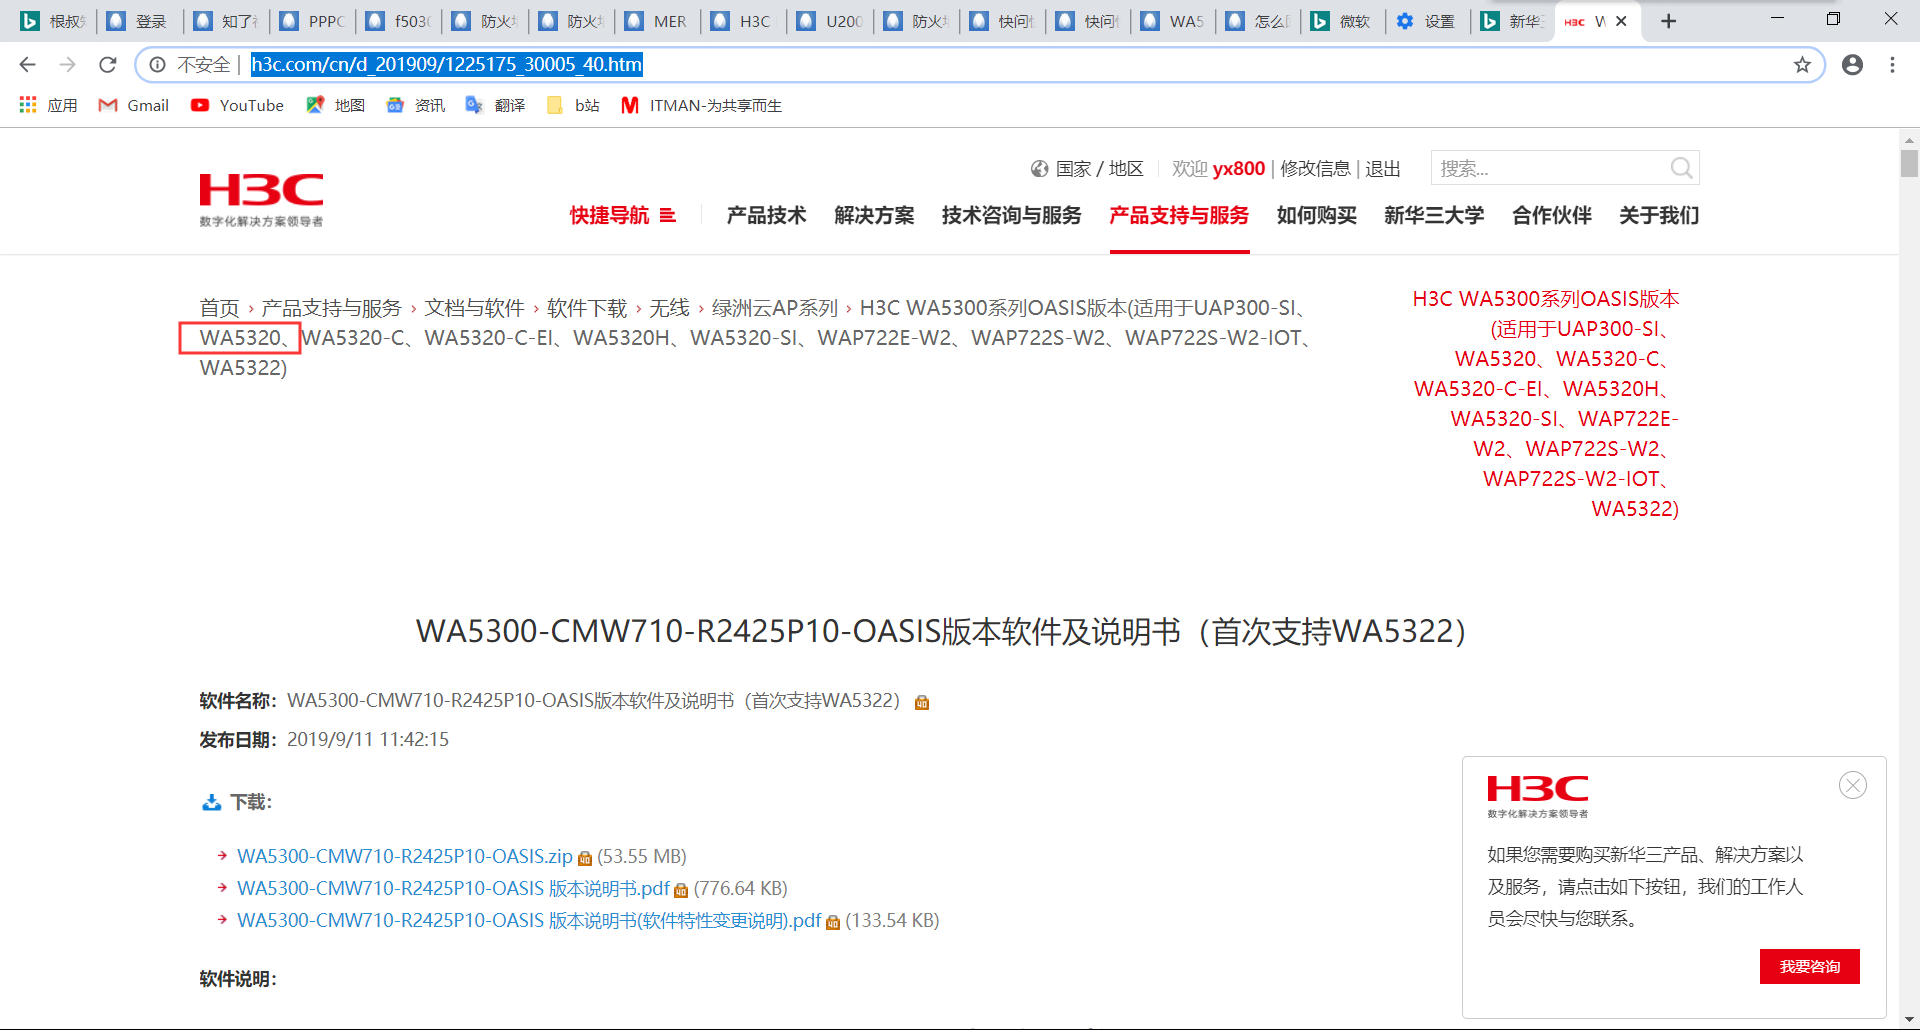Open the OASIS 版本说明书.pdf link
Screen dimensions: 1920x1030
(453, 889)
